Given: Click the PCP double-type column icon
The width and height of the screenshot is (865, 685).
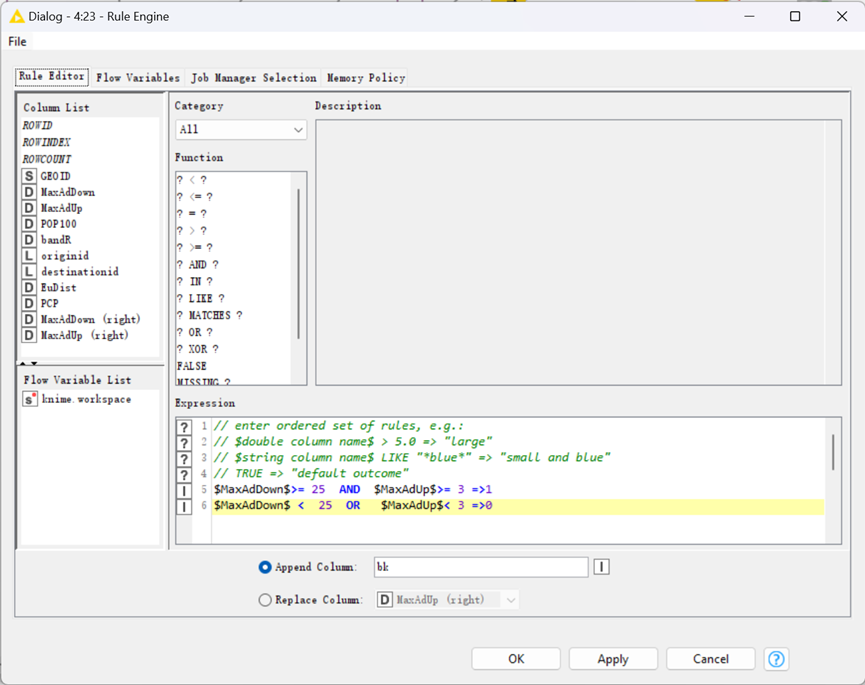Looking at the screenshot, I should pyautogui.click(x=29, y=303).
